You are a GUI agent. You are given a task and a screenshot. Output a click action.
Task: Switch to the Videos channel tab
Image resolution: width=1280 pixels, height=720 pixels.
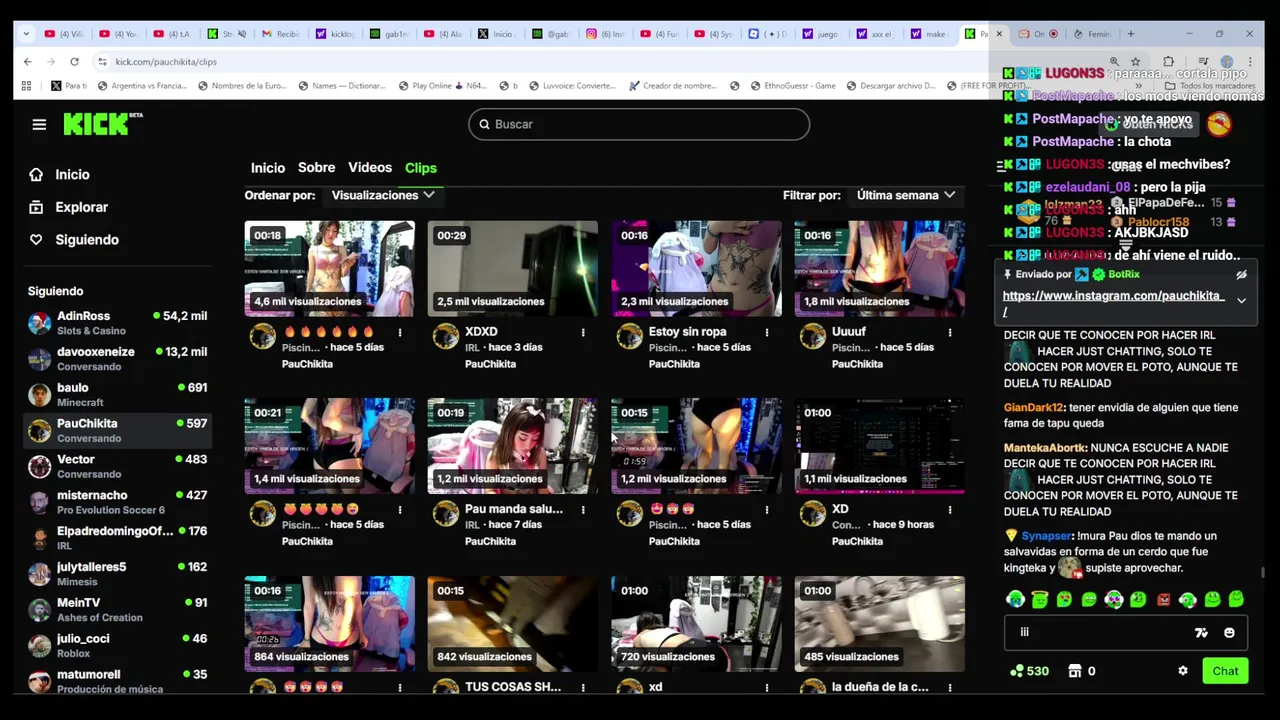(x=370, y=168)
